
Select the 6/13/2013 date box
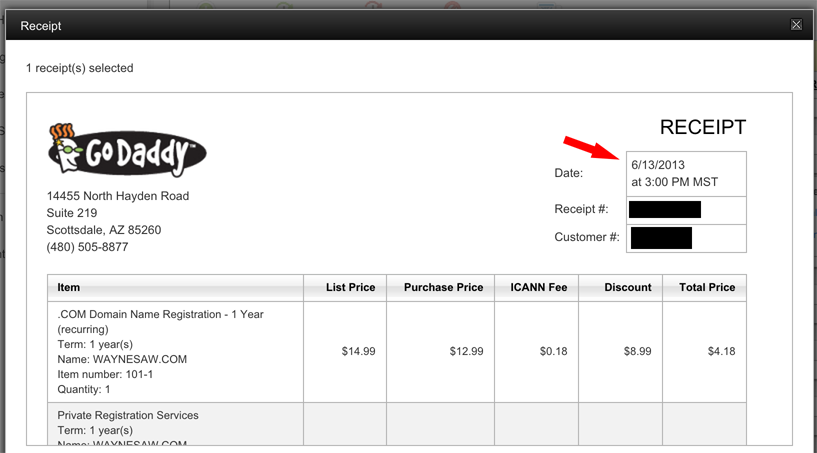pyautogui.click(x=686, y=174)
